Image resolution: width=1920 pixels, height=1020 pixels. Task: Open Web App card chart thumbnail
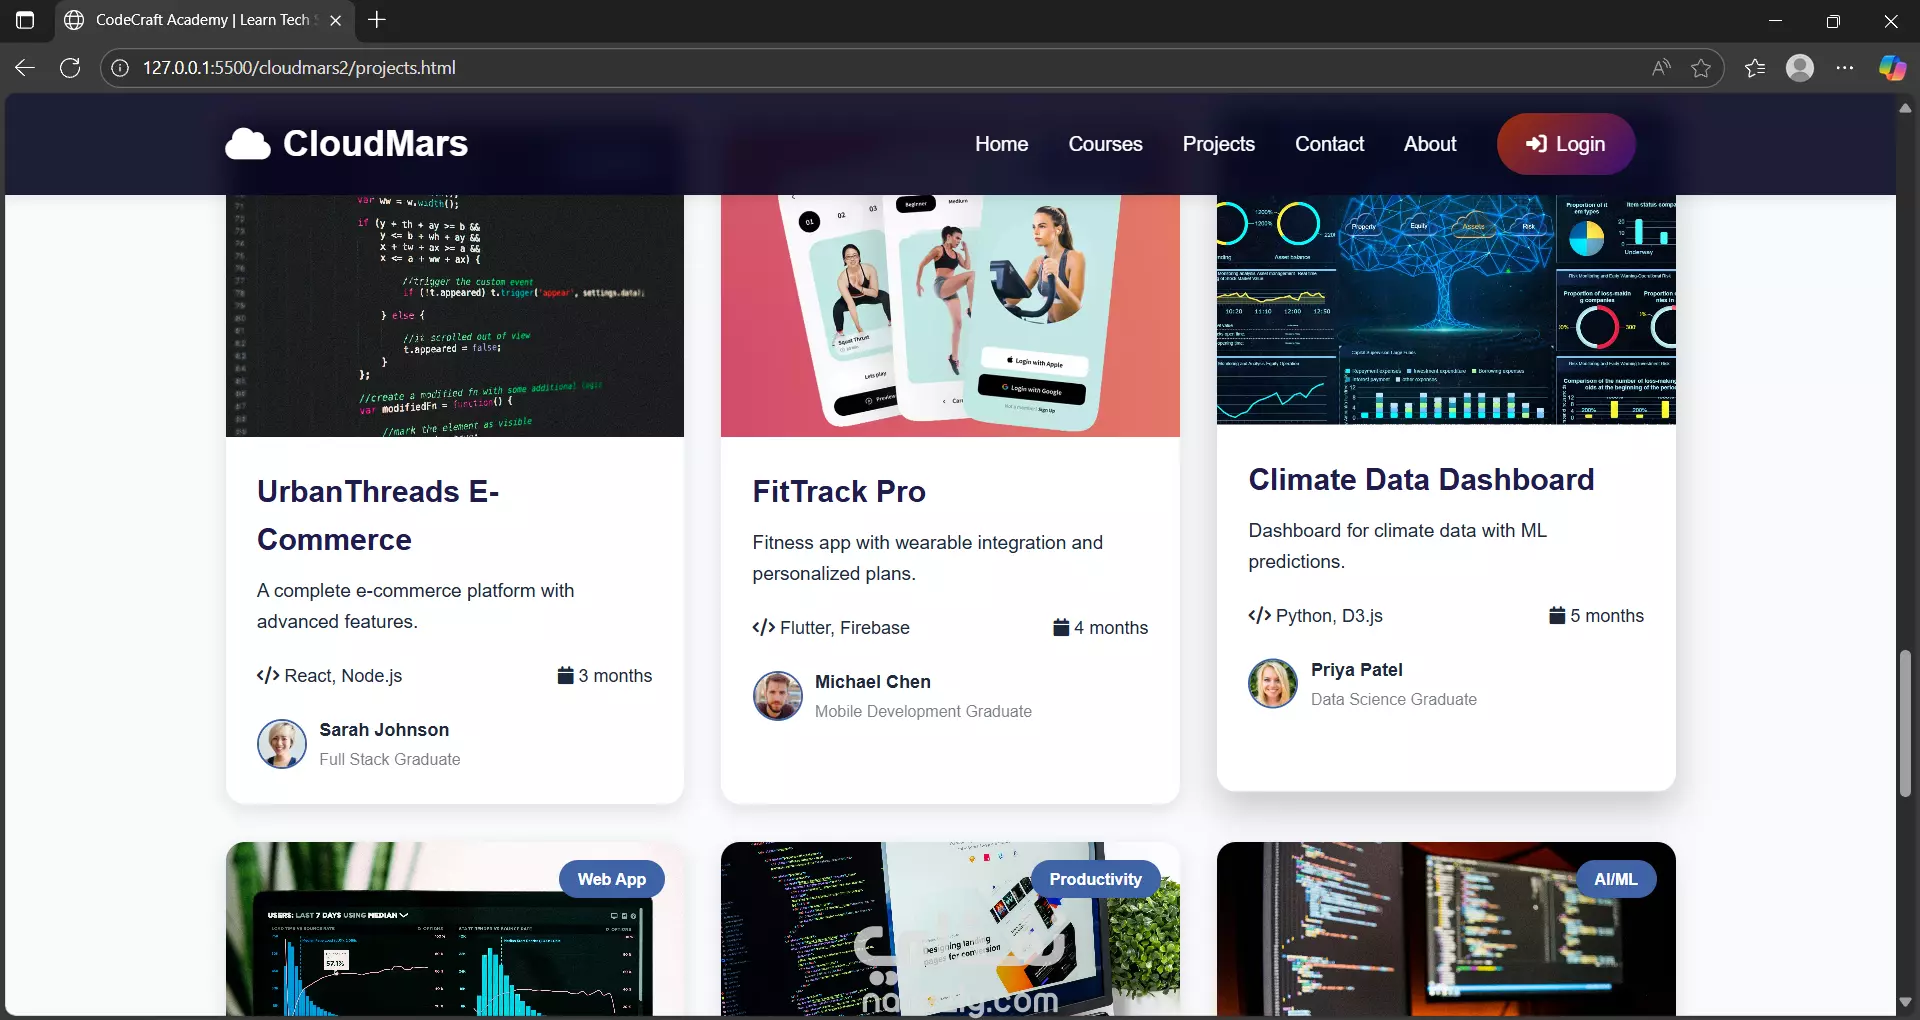coord(455,929)
